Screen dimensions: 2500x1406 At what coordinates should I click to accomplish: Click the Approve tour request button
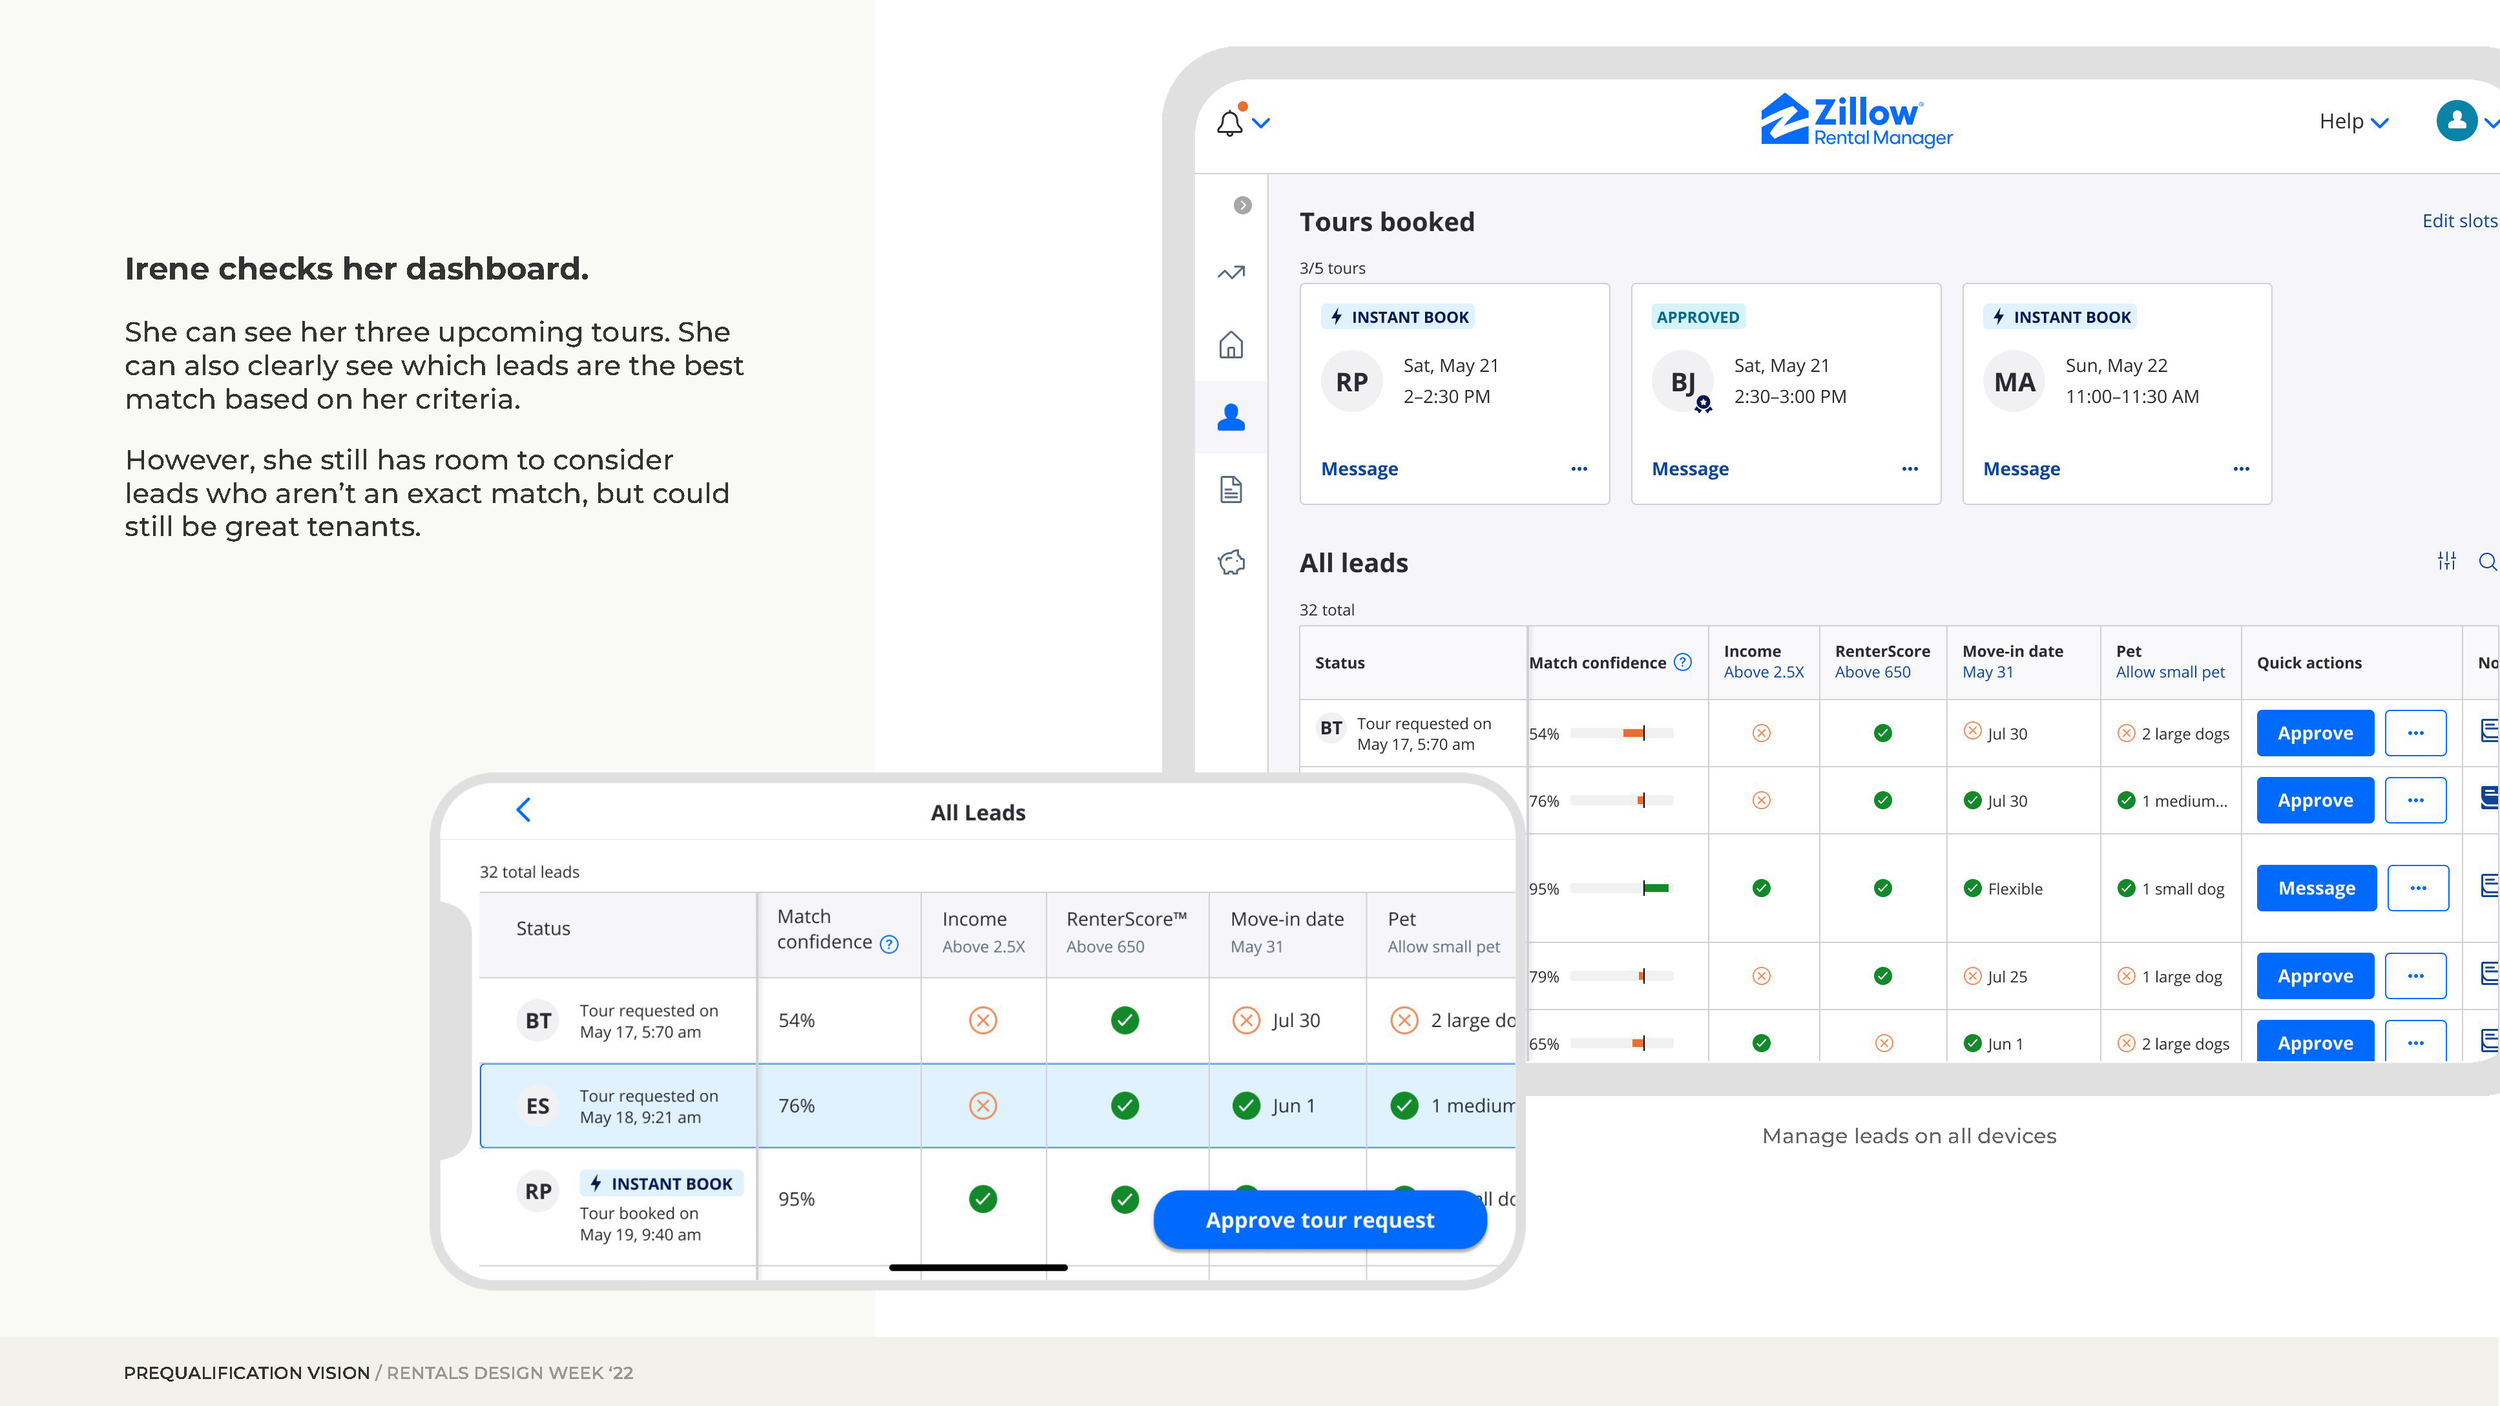tap(1319, 1220)
